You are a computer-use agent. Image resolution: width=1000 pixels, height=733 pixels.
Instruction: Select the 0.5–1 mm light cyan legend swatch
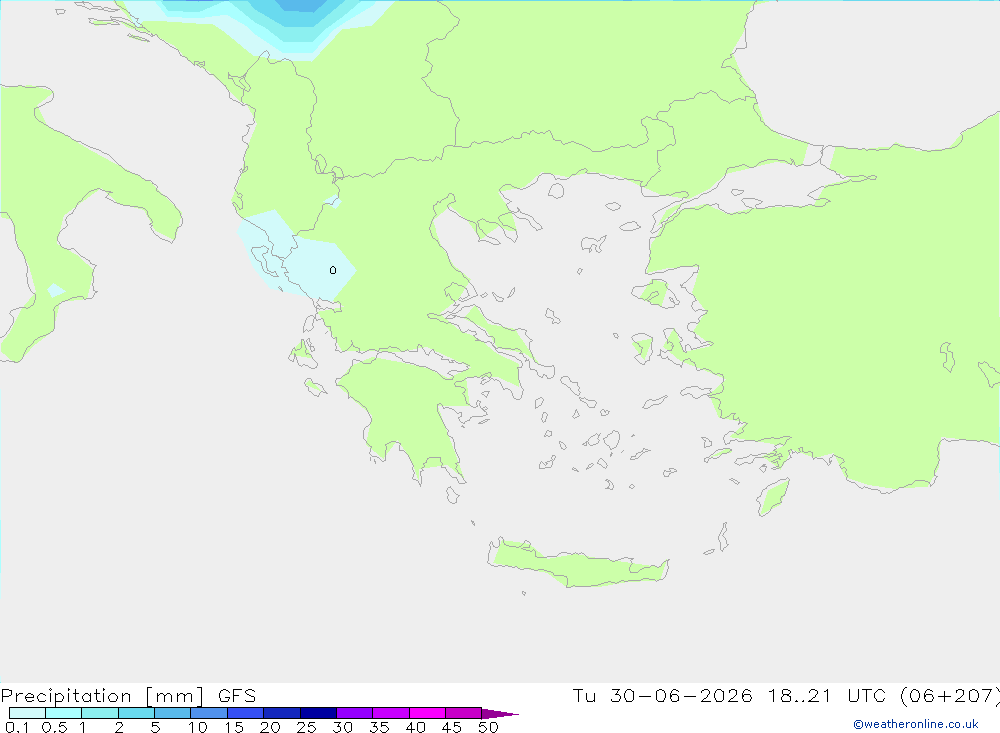click(64, 713)
